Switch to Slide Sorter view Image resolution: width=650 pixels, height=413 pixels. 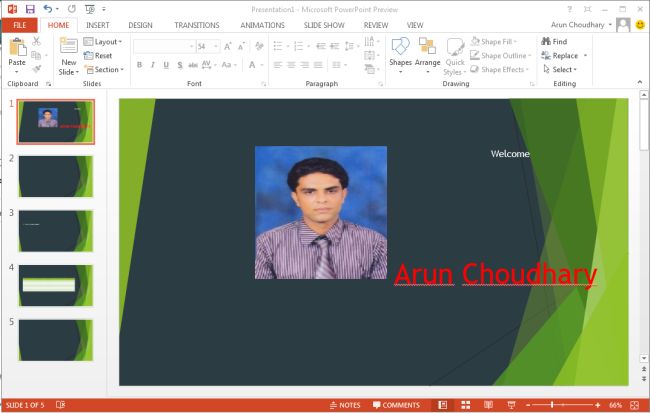pyautogui.click(x=466, y=405)
